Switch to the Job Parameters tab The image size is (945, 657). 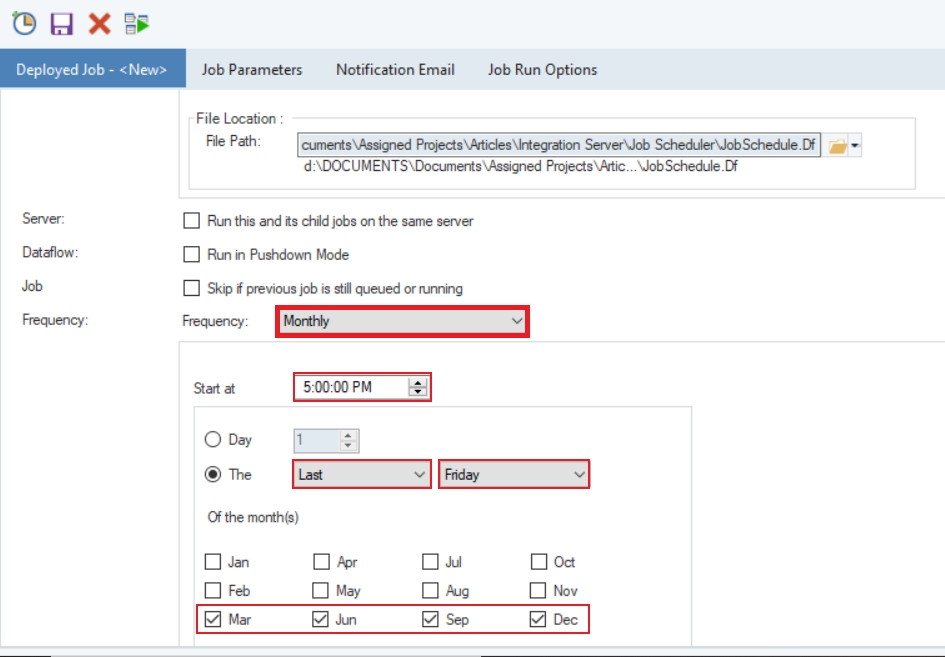pos(252,70)
